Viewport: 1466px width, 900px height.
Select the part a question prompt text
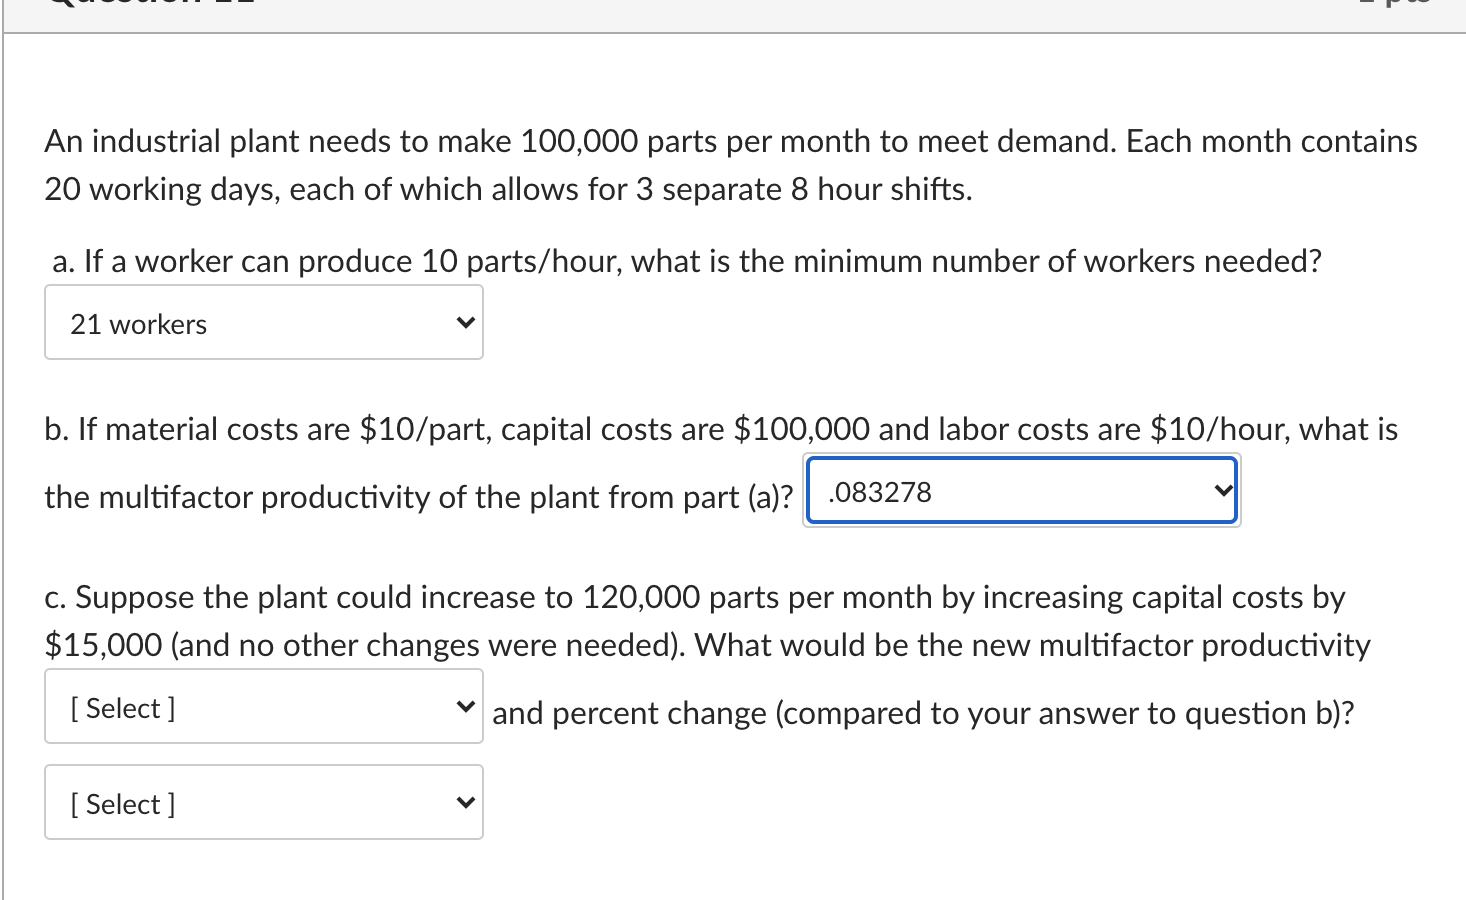[686, 260]
